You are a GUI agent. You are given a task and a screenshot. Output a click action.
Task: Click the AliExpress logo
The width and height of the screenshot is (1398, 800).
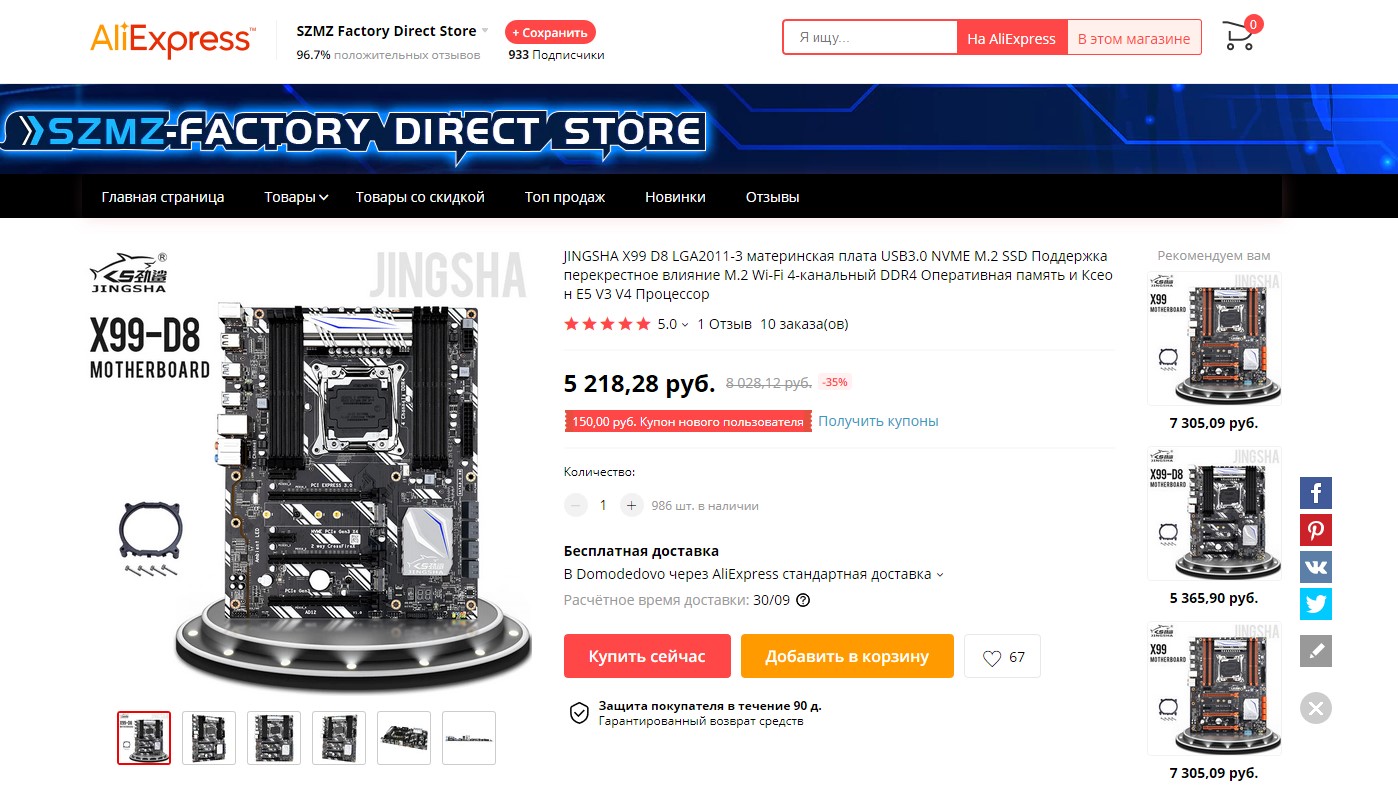coord(171,38)
